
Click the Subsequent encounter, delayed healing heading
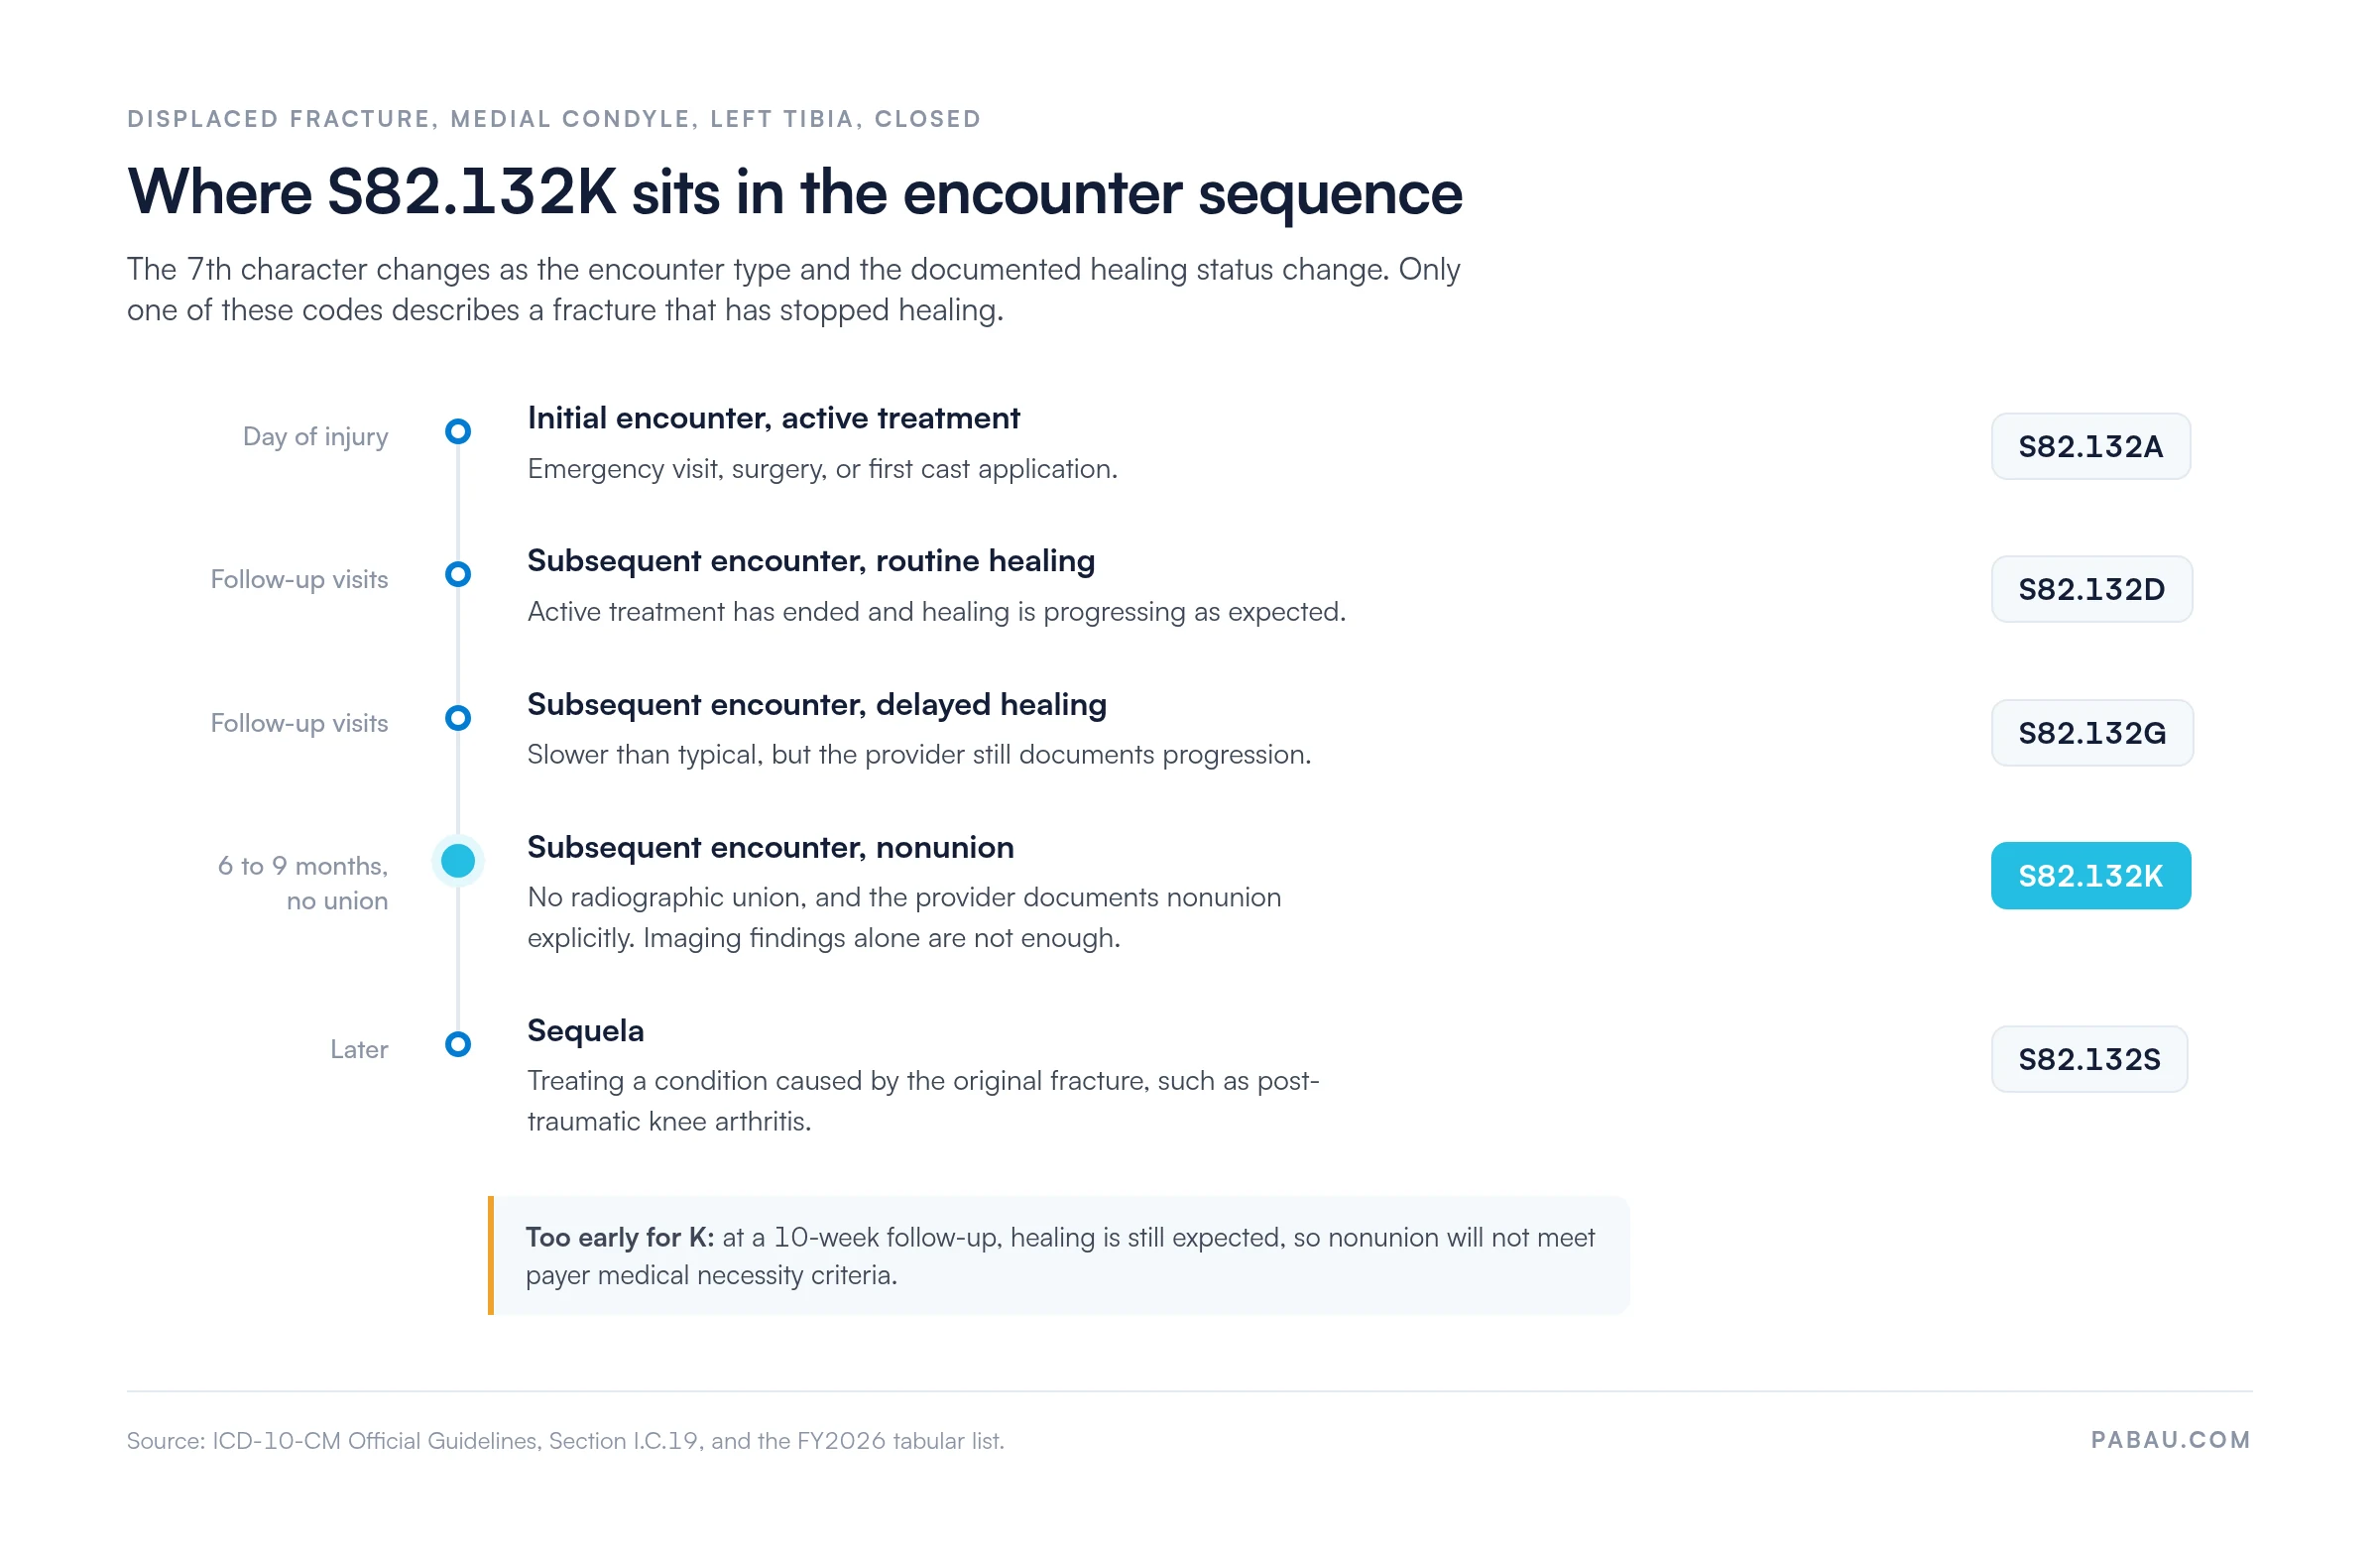click(x=817, y=705)
